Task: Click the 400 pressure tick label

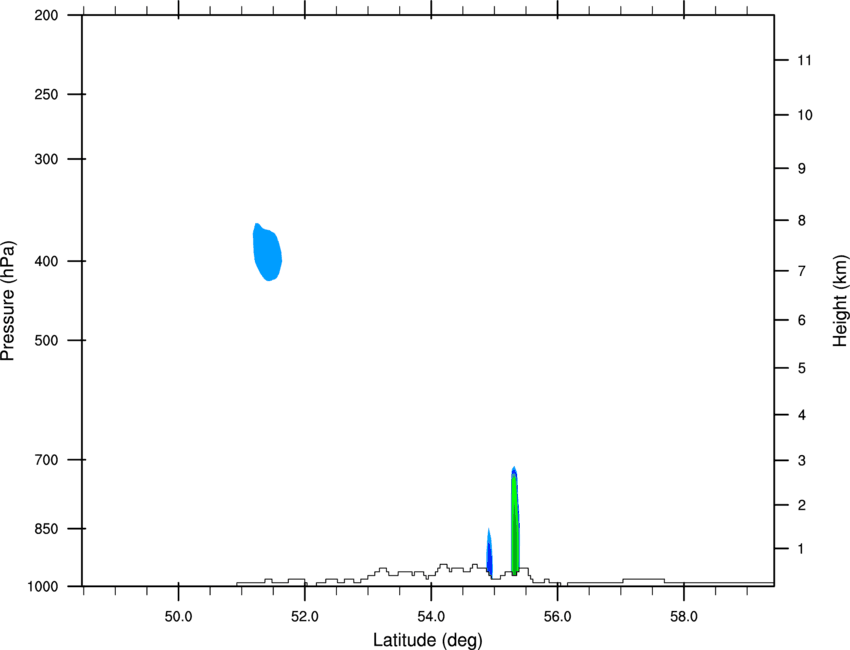Action: (46, 261)
